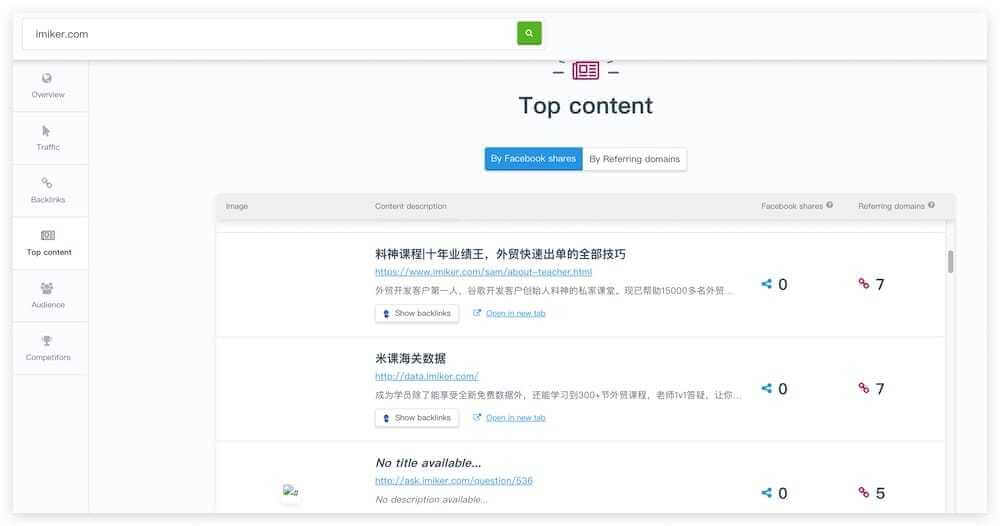
Task: Click help icon next to Facebook shares
Action: coord(830,205)
